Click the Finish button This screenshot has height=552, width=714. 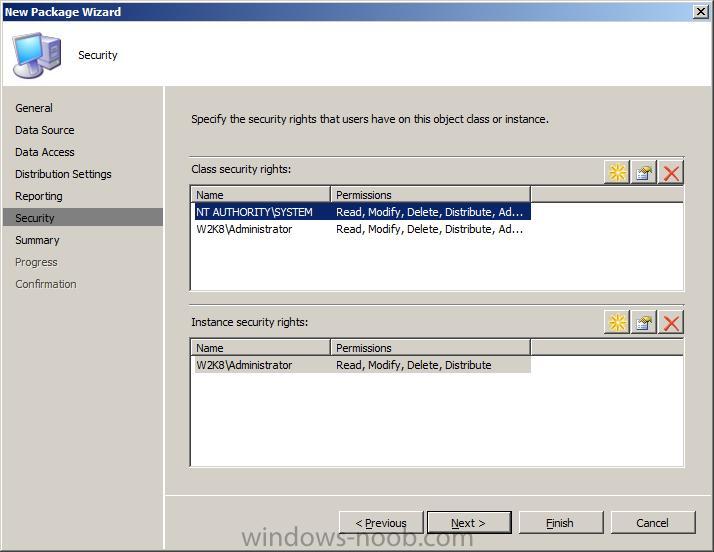[x=561, y=522]
